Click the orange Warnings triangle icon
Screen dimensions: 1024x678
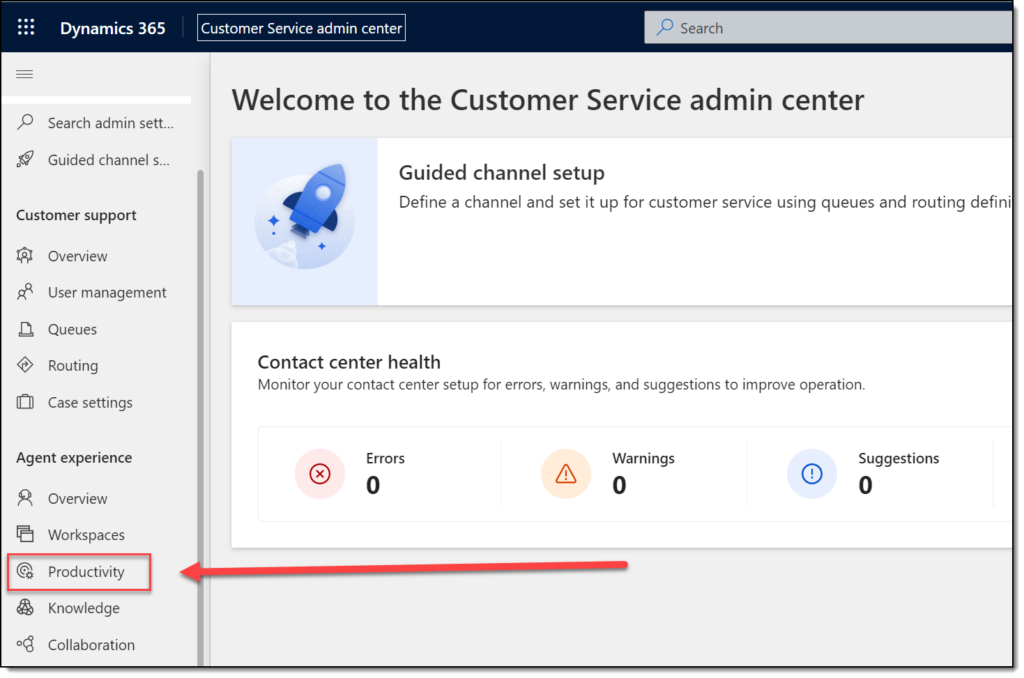[566, 474]
